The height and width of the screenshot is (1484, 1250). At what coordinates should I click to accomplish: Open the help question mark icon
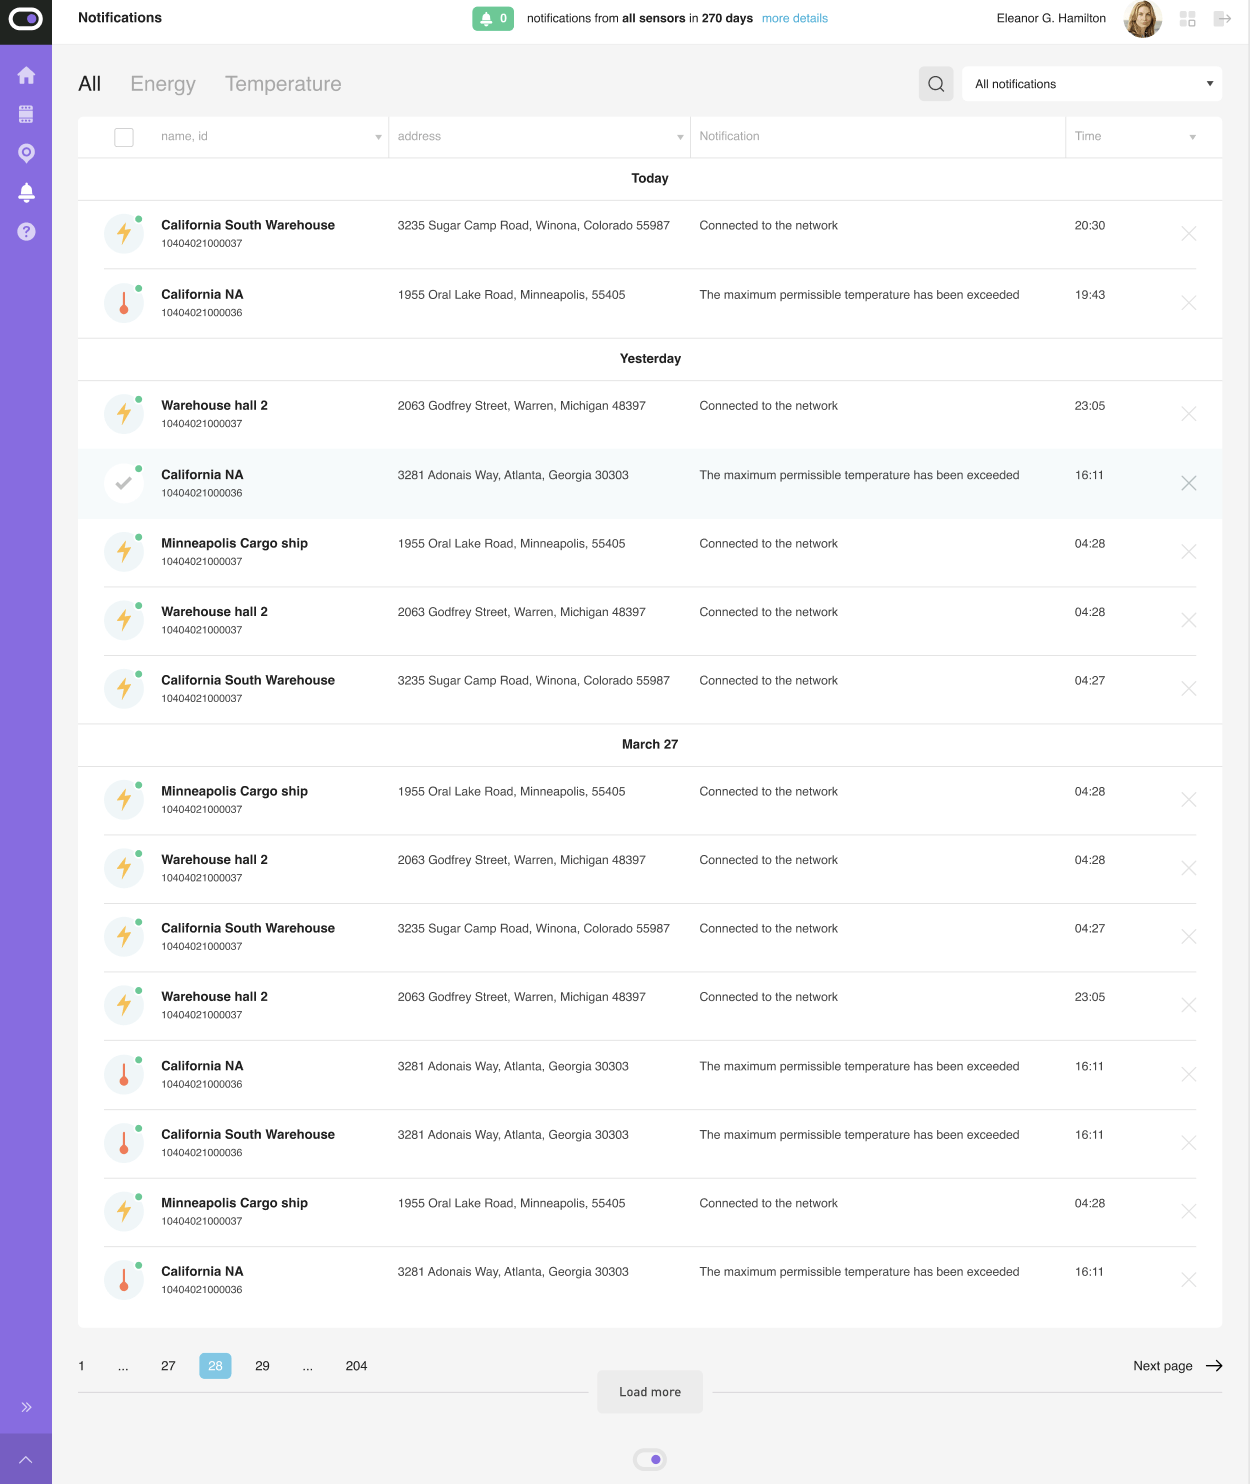pos(26,231)
